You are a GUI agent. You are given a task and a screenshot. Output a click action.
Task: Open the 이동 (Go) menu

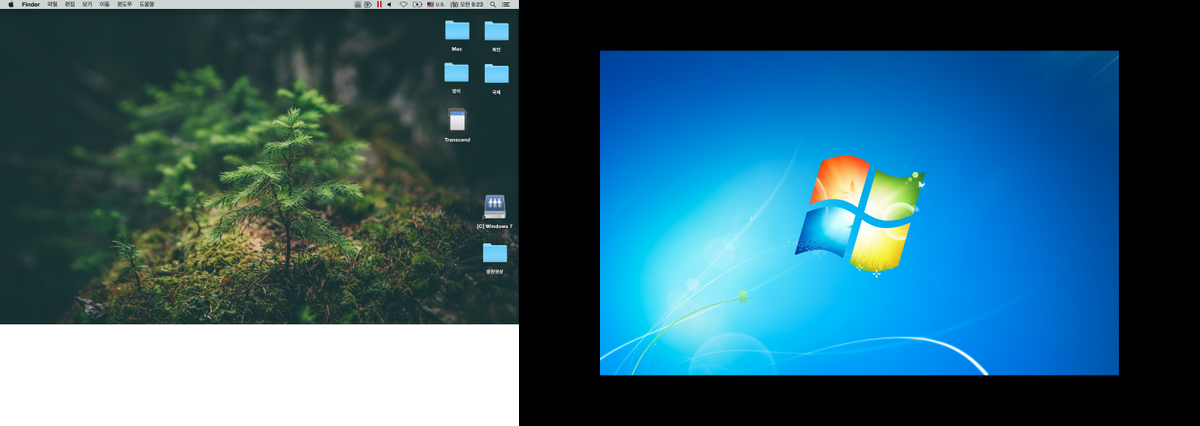pyautogui.click(x=104, y=4)
